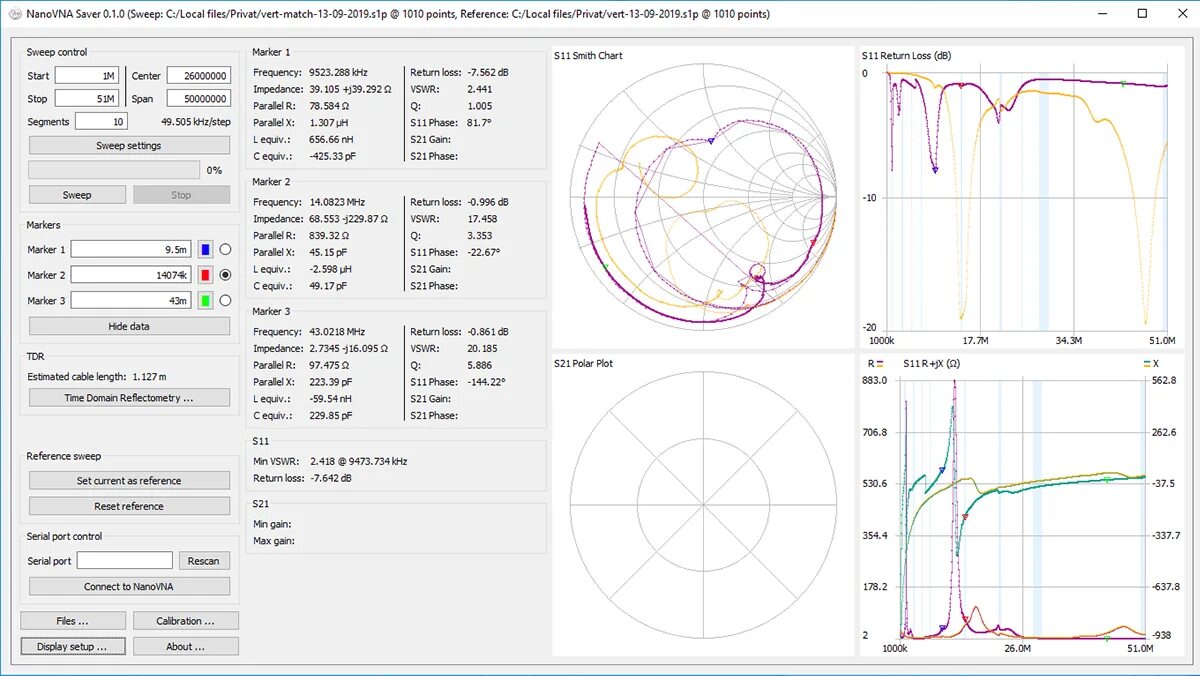The width and height of the screenshot is (1200, 676).
Task: Click the Marker 3 frequency field
Action: (x=131, y=300)
